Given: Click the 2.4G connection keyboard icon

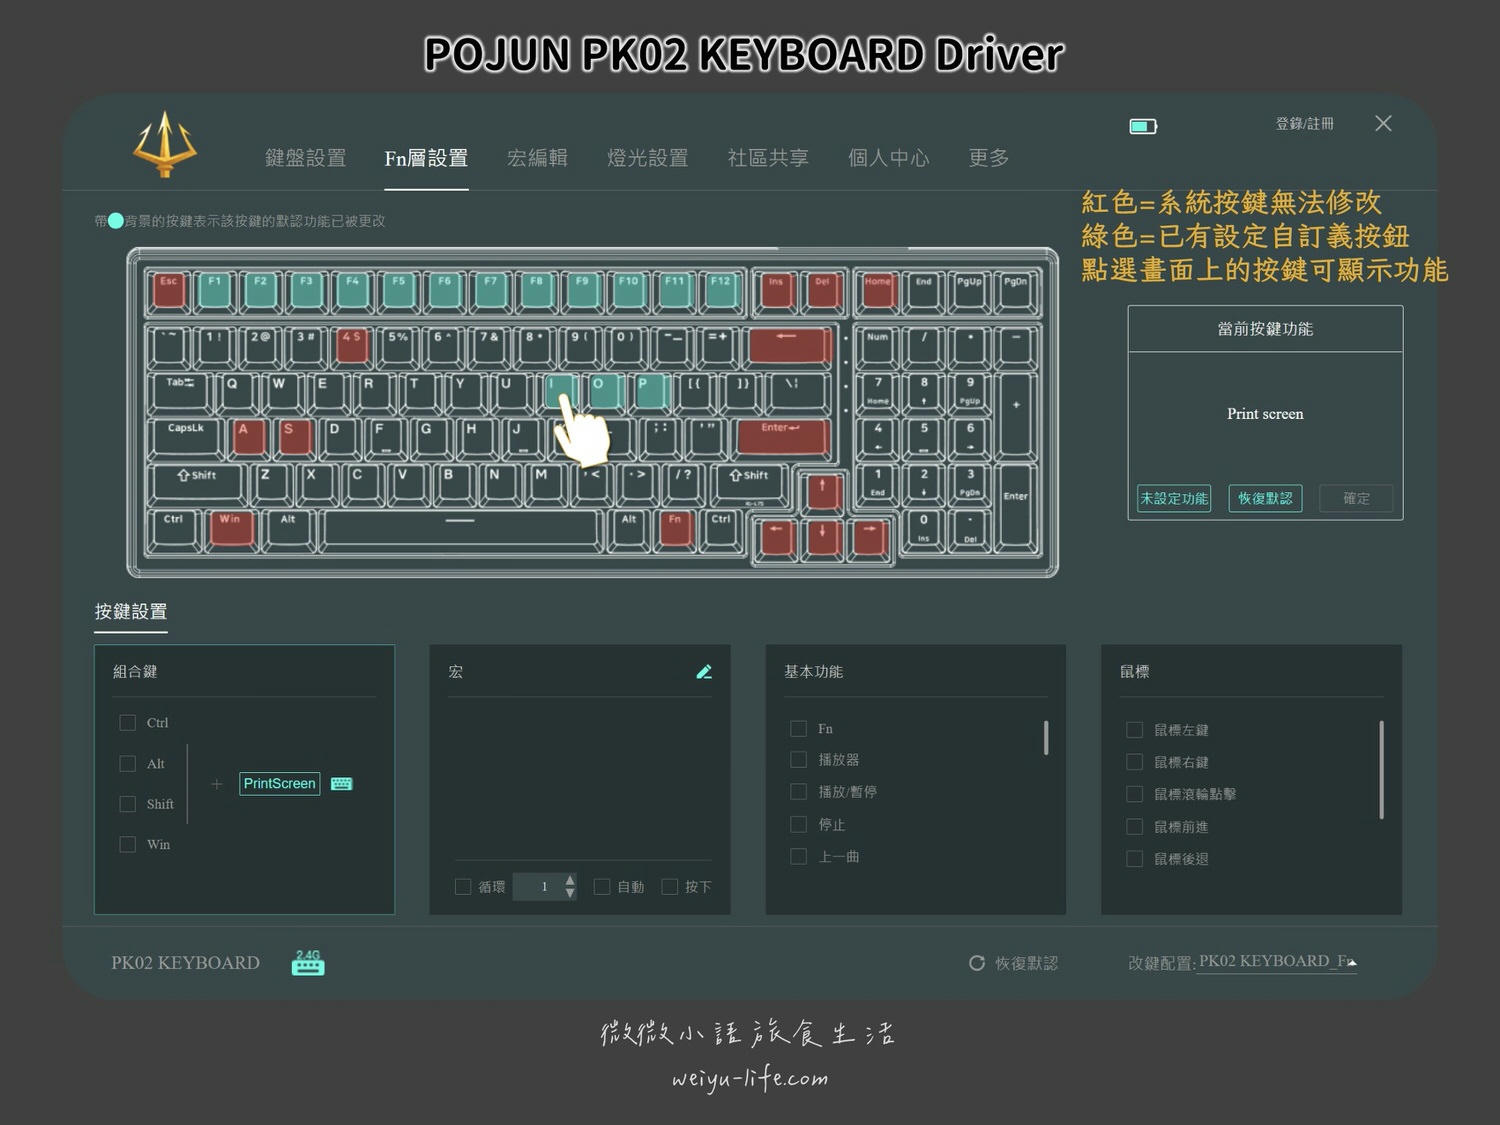Looking at the screenshot, I should [x=308, y=962].
